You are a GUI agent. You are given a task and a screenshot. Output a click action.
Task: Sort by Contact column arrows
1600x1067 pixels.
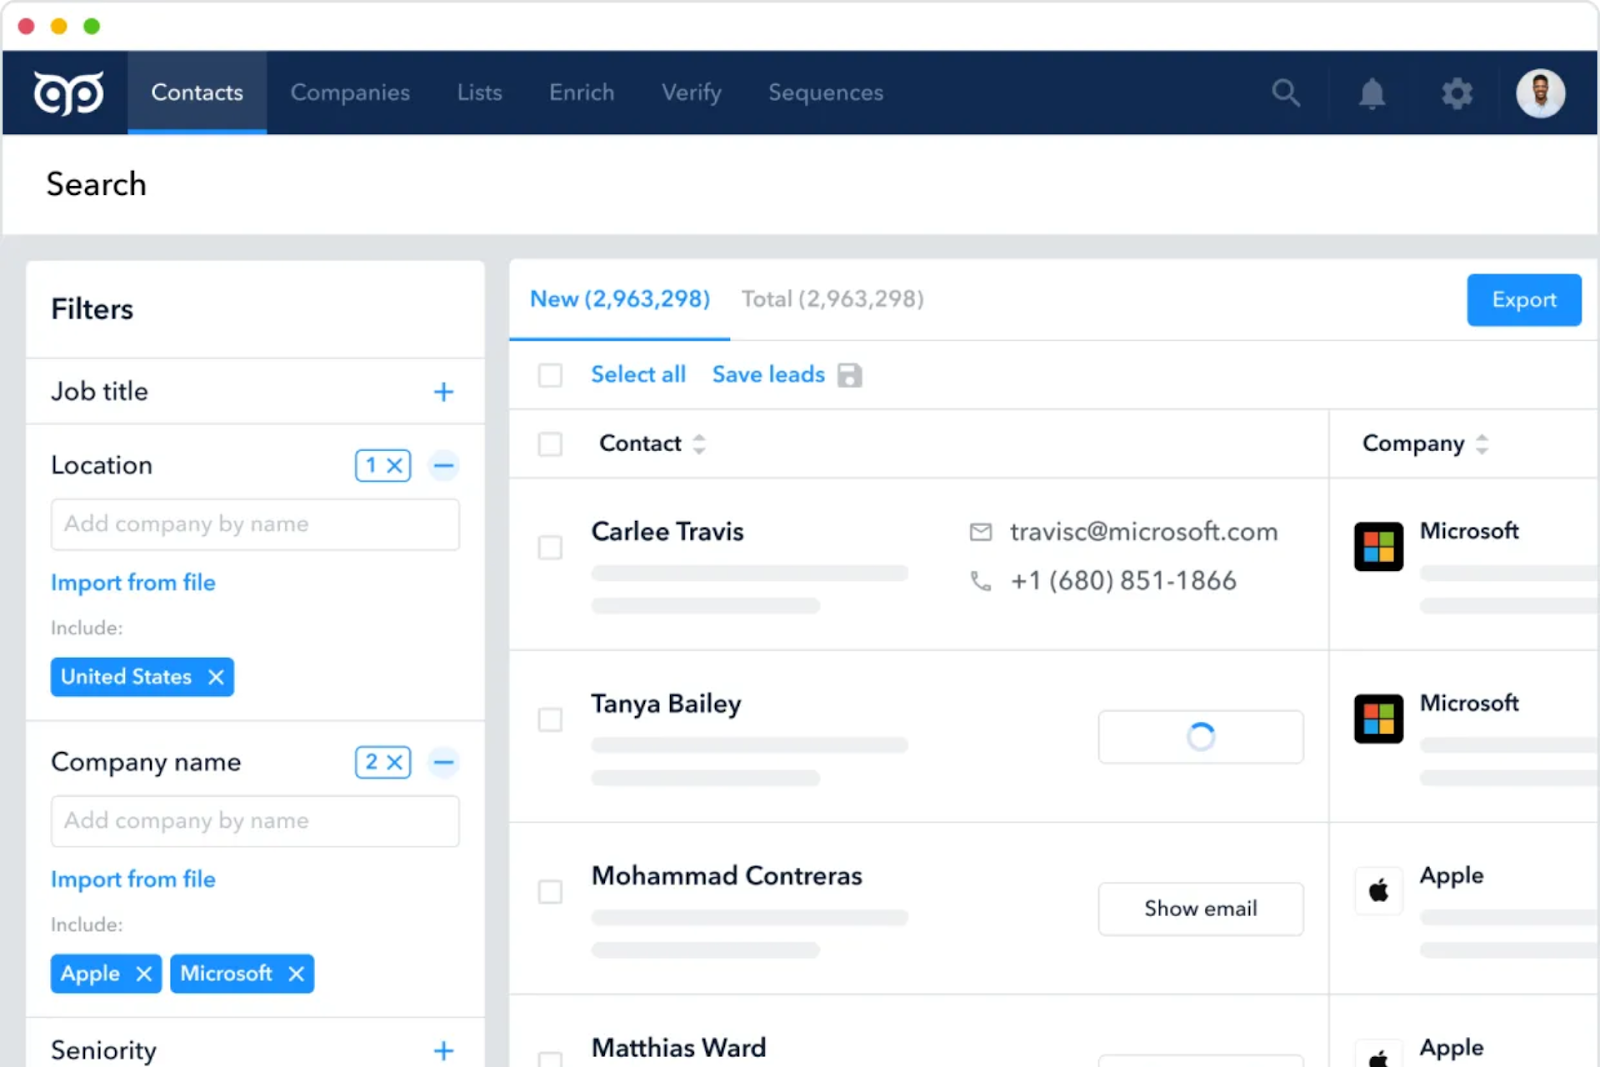coord(699,444)
